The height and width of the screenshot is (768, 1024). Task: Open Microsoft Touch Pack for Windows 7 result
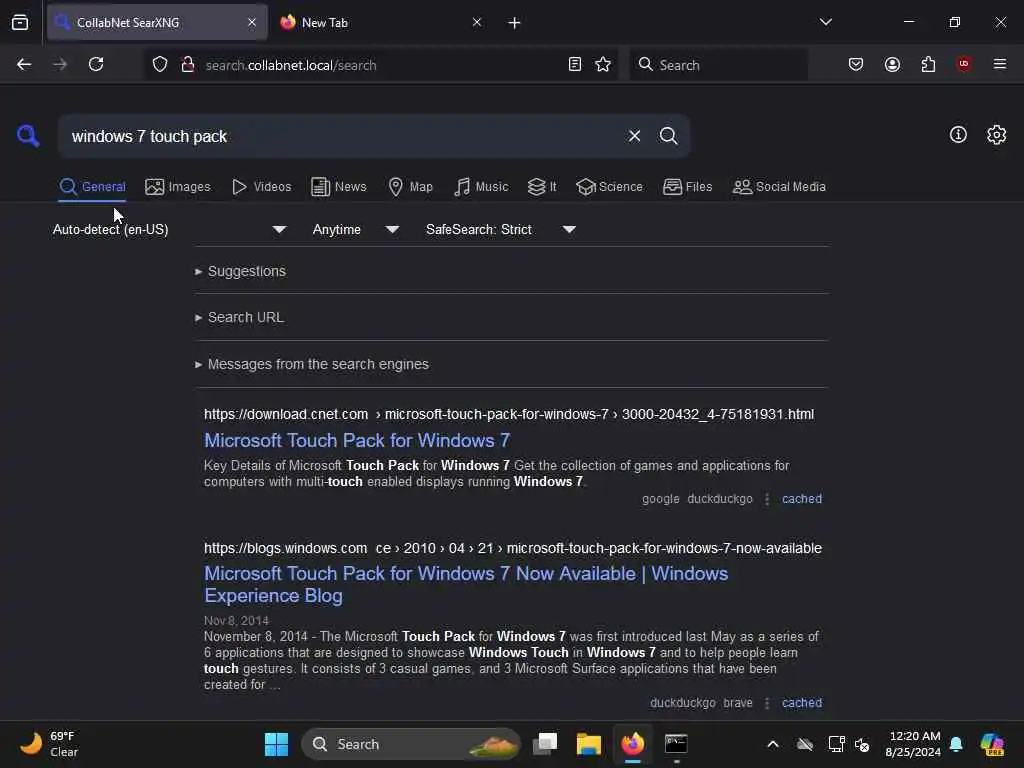tap(357, 440)
